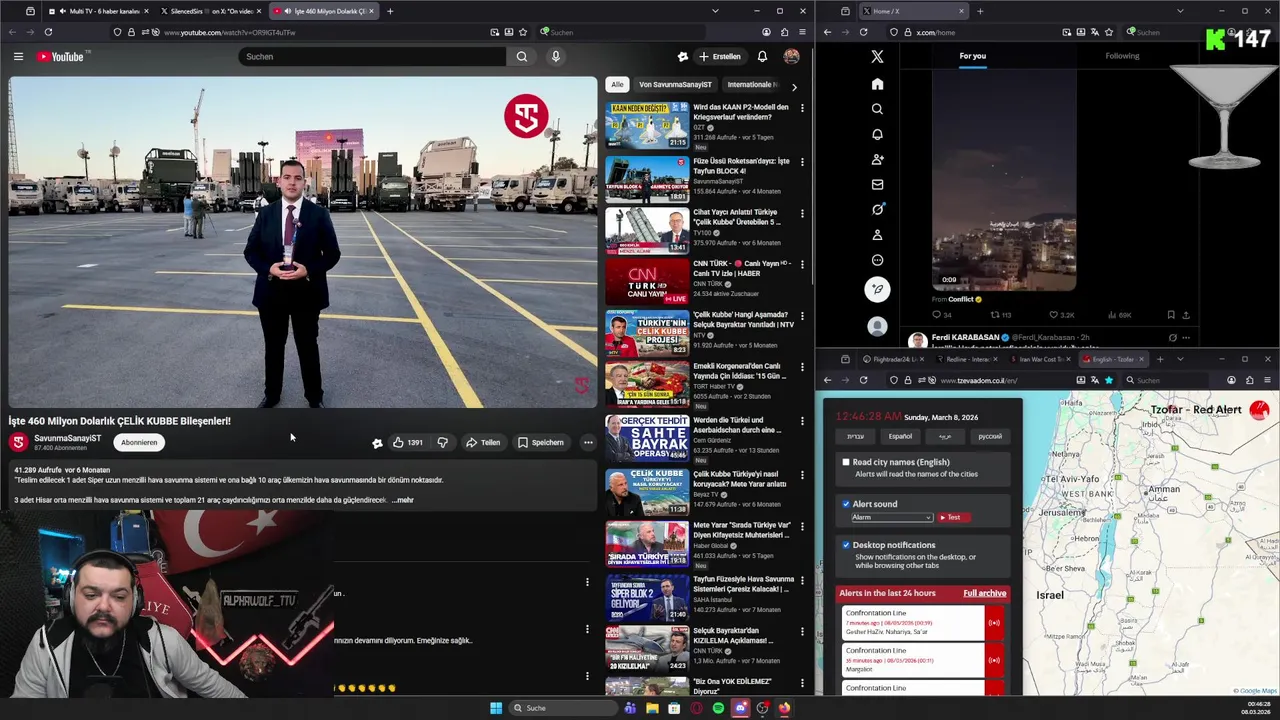The height and width of the screenshot is (720, 1280).
Task: Open Grok icon in X sidebar
Action: tap(877, 209)
